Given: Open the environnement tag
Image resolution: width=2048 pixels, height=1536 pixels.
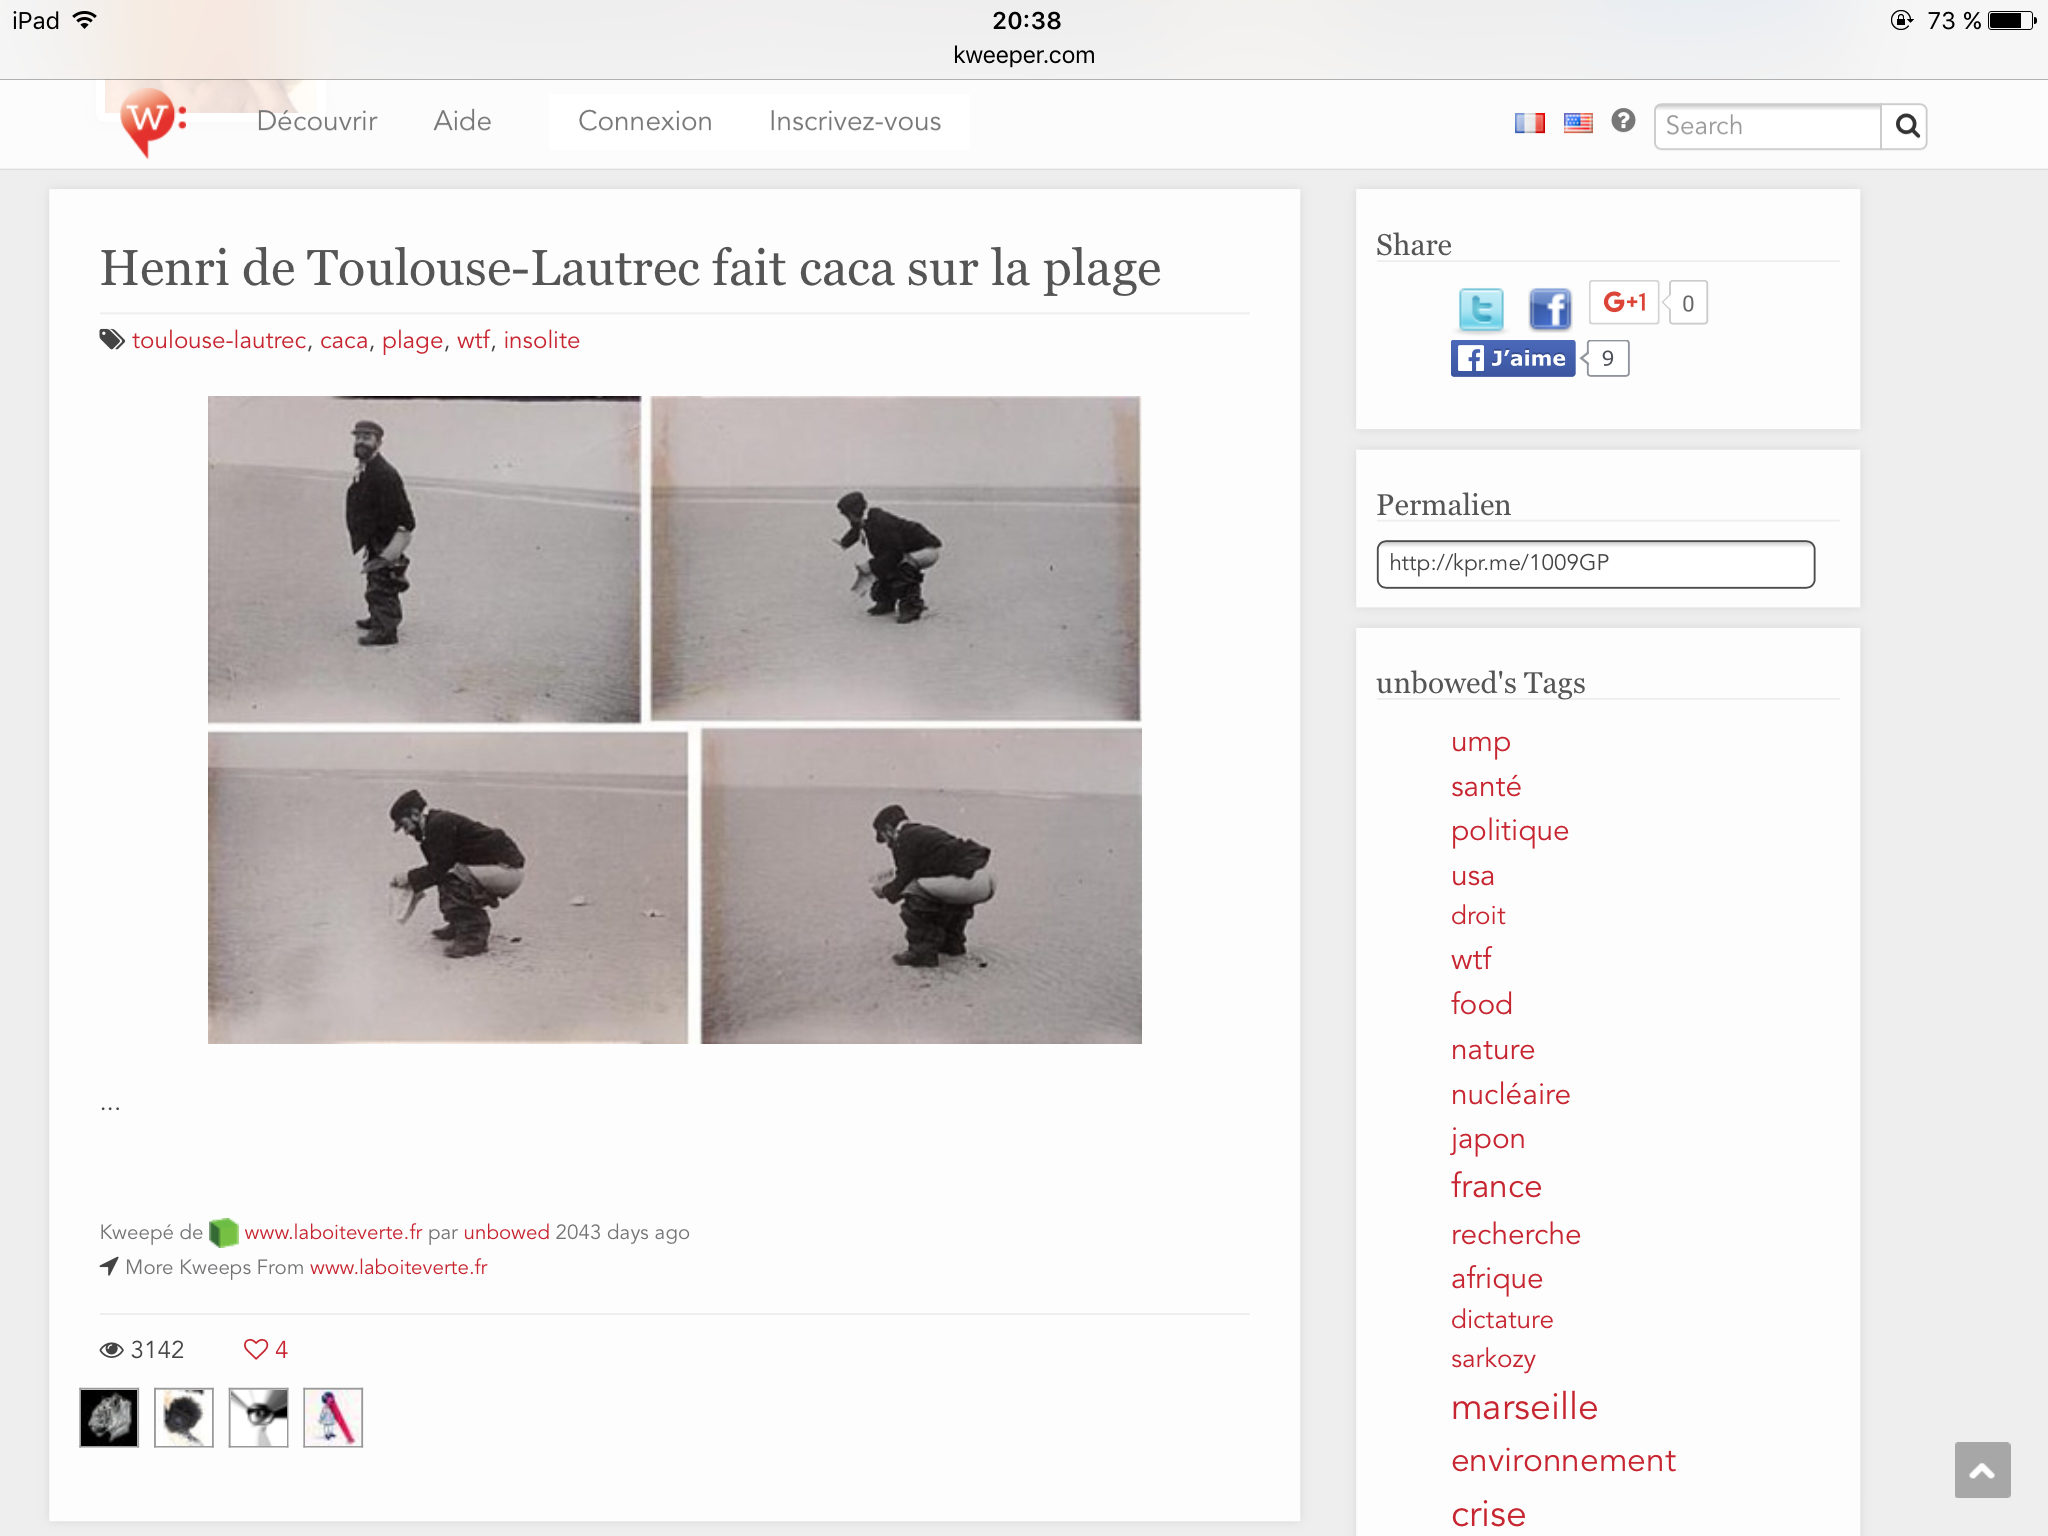Looking at the screenshot, I should pos(1563,1461).
